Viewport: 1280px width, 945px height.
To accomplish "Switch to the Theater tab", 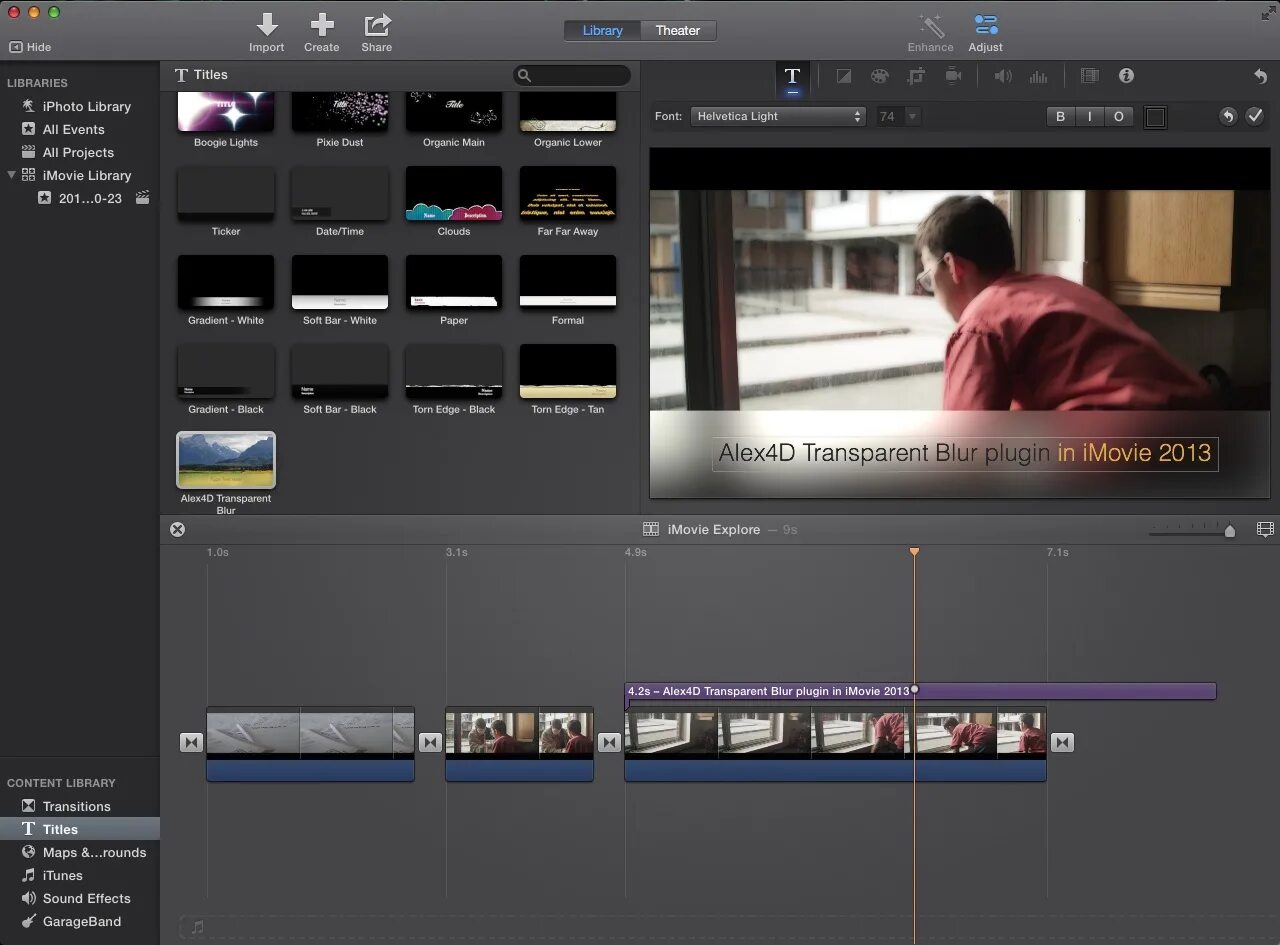I will click(677, 31).
